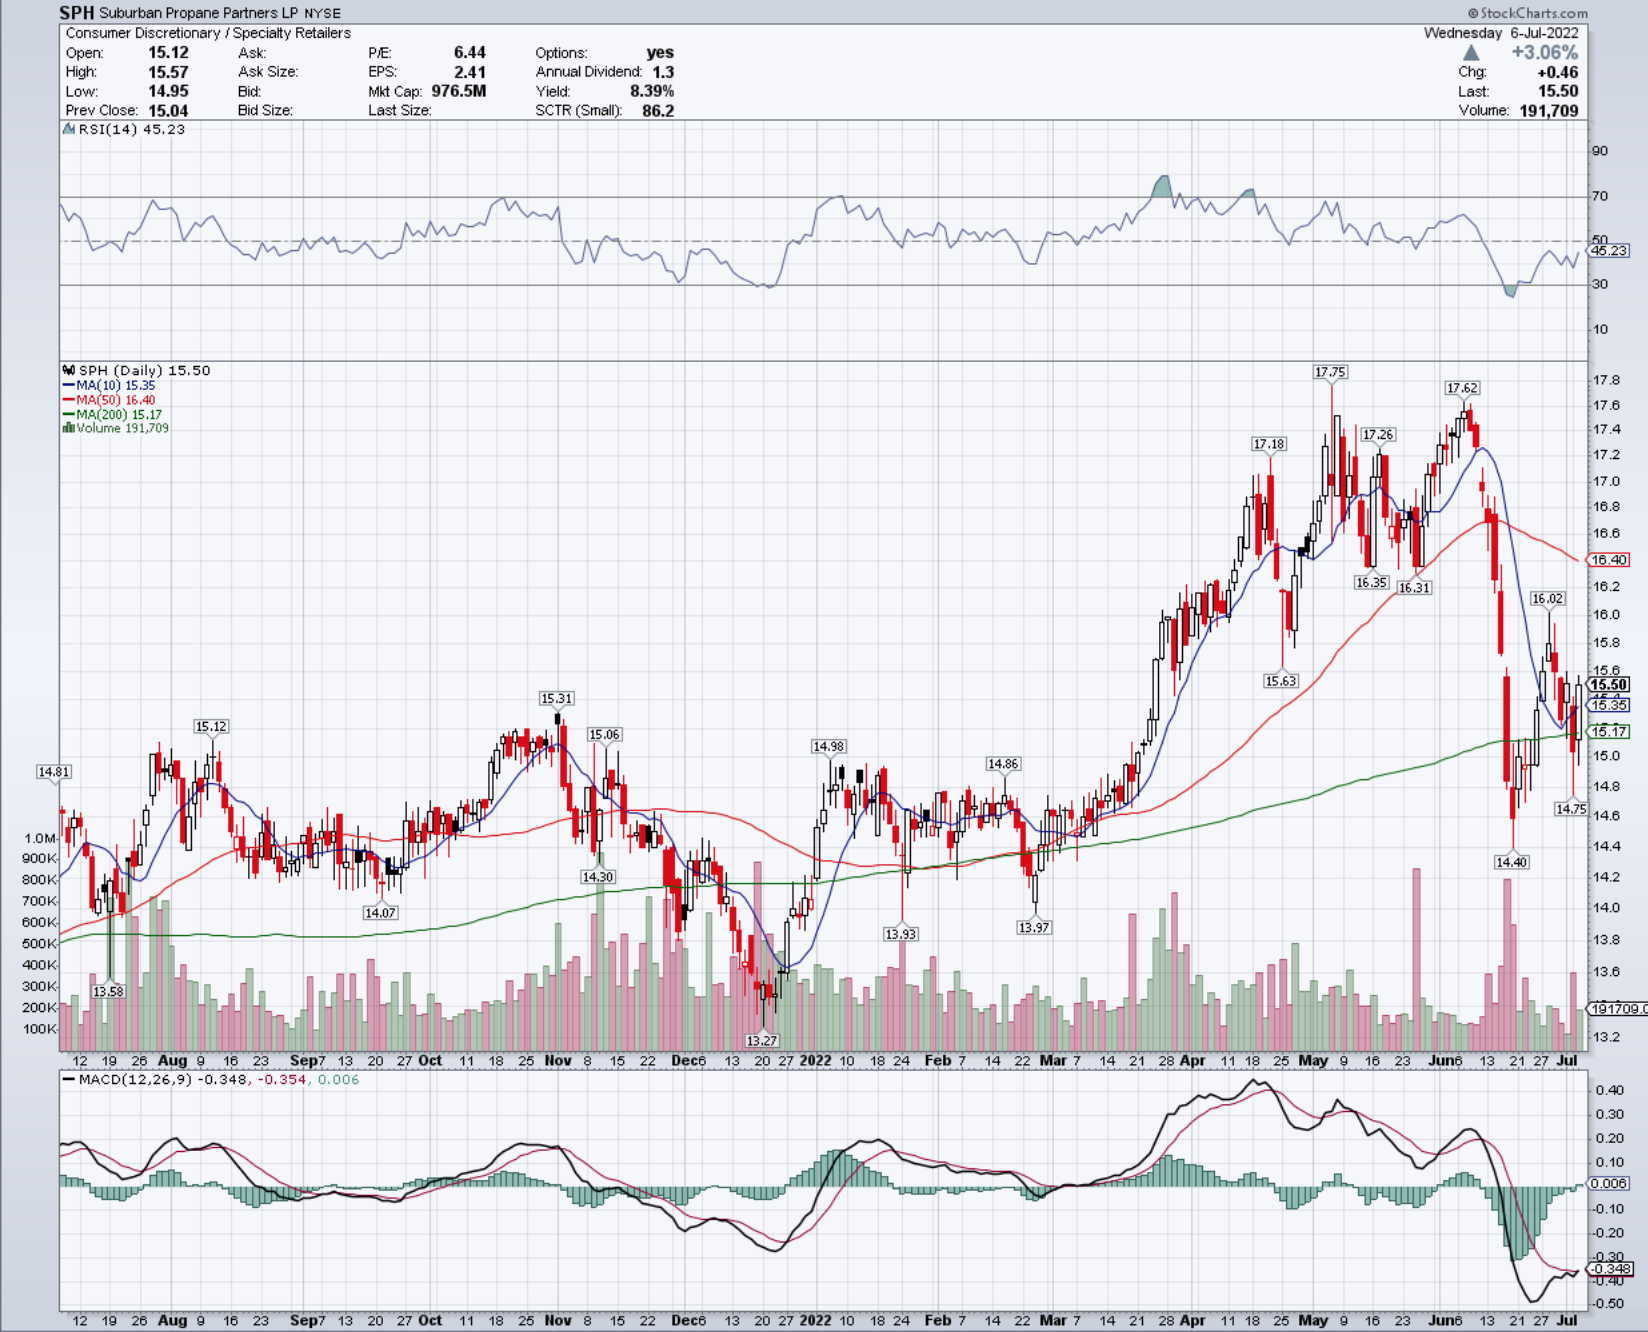Image resolution: width=1648 pixels, height=1332 pixels.
Task: Click the 17.18 April high label
Action: point(1269,444)
